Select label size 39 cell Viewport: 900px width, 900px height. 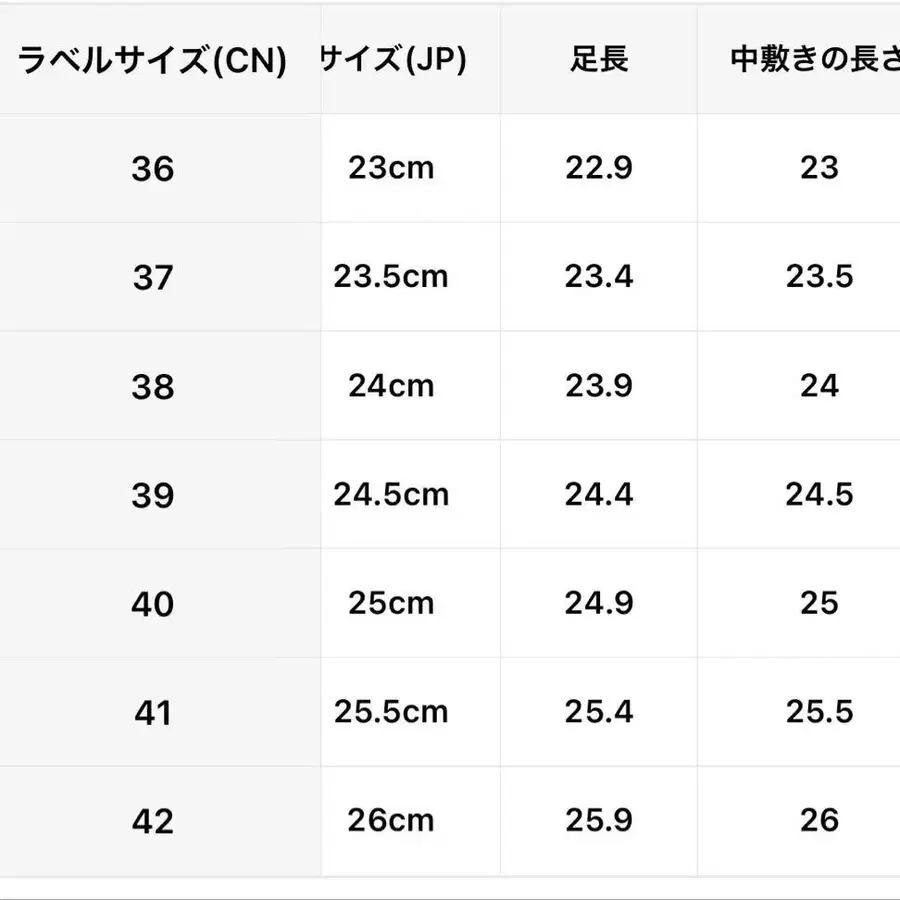coord(153,495)
